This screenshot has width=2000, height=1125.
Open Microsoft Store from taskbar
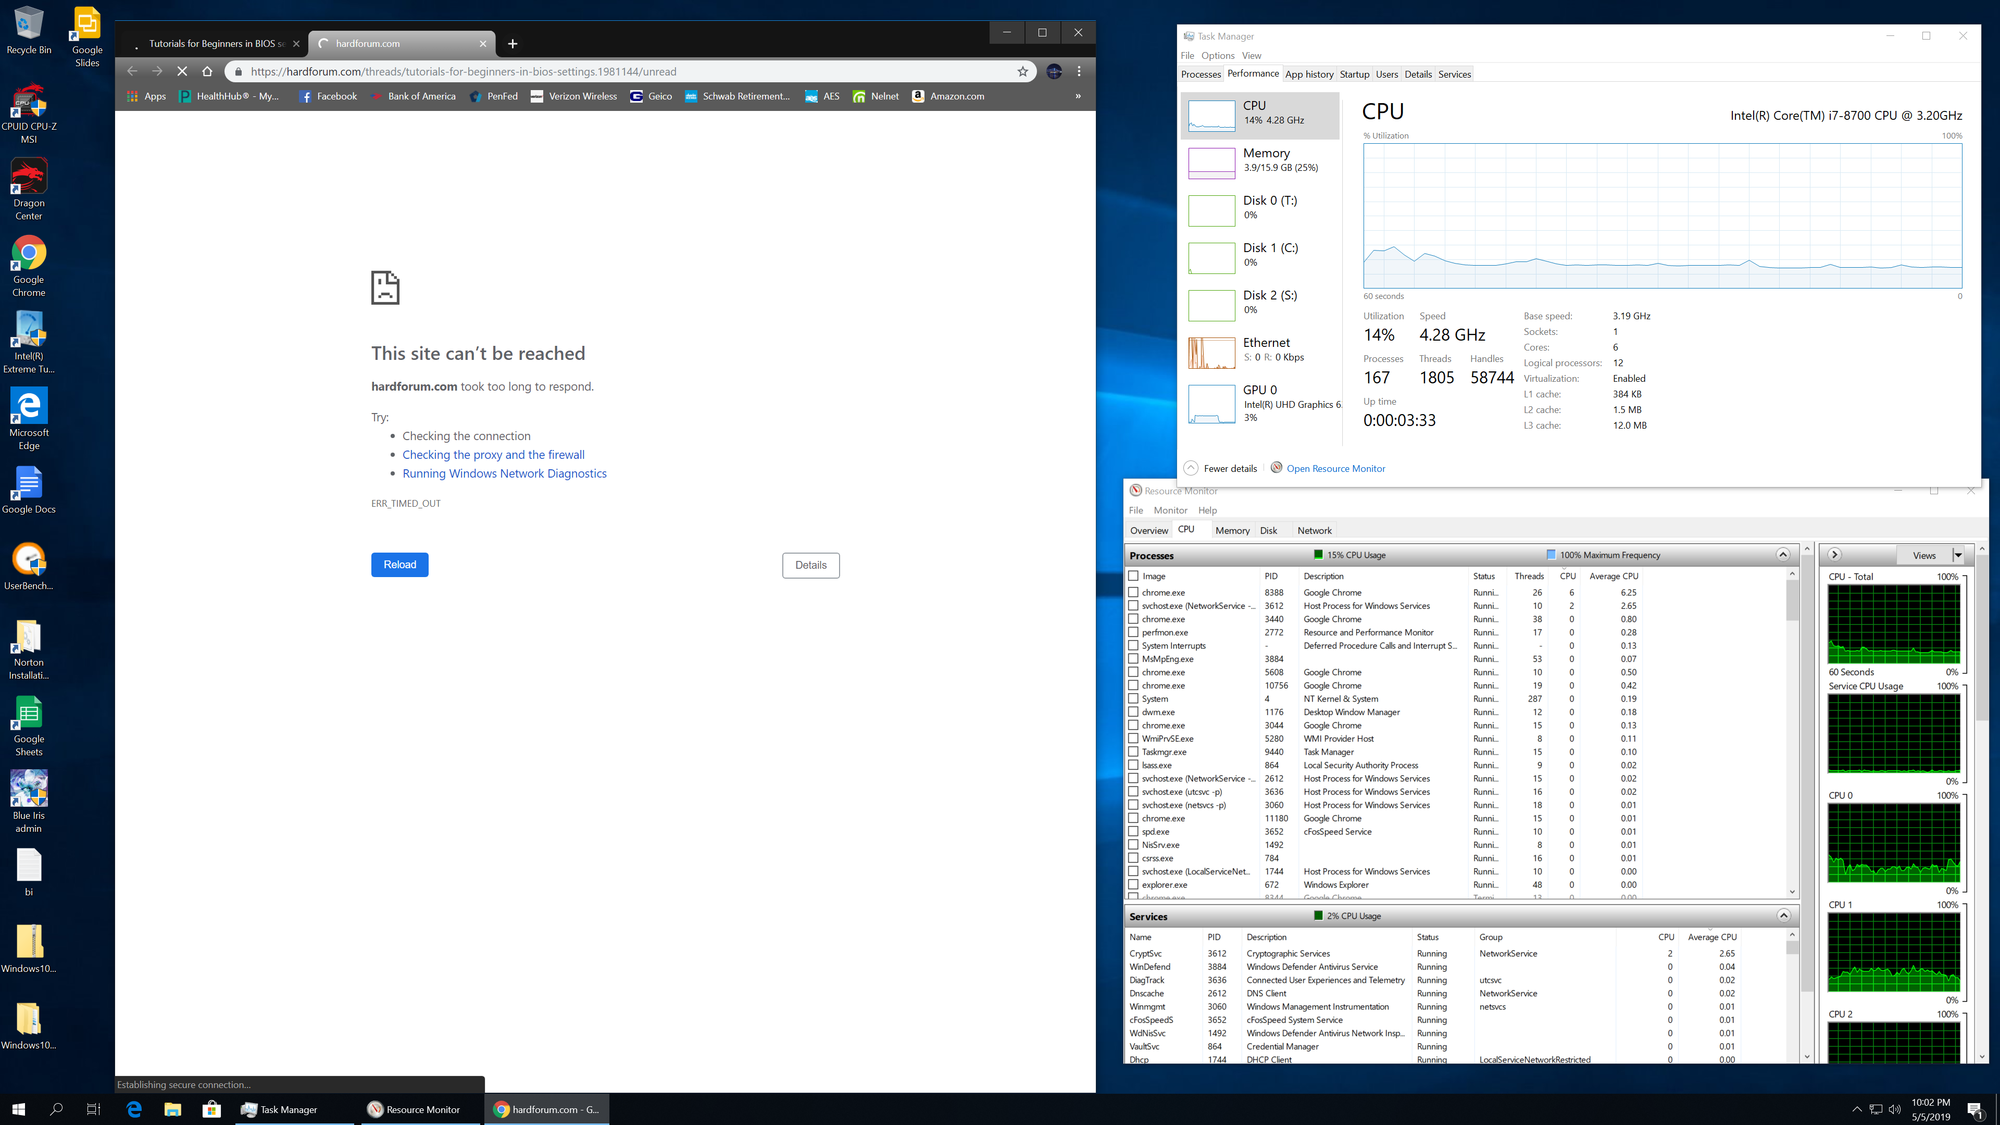click(211, 1109)
